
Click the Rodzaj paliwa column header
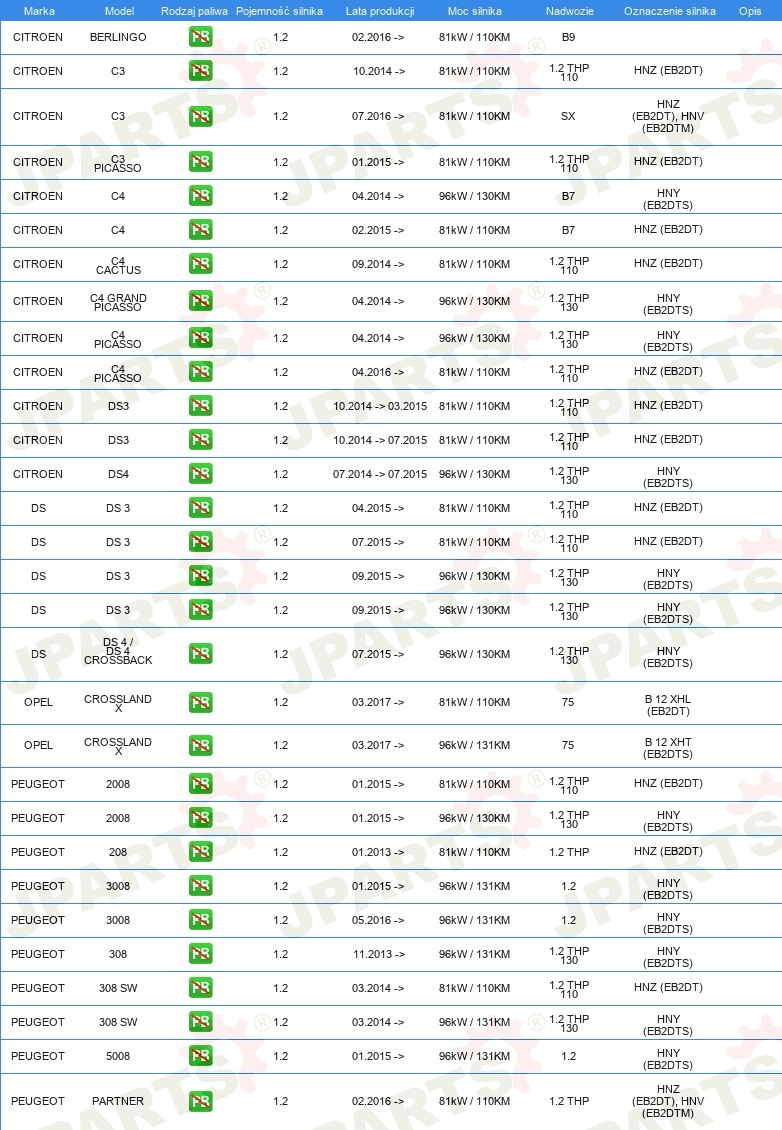point(194,11)
